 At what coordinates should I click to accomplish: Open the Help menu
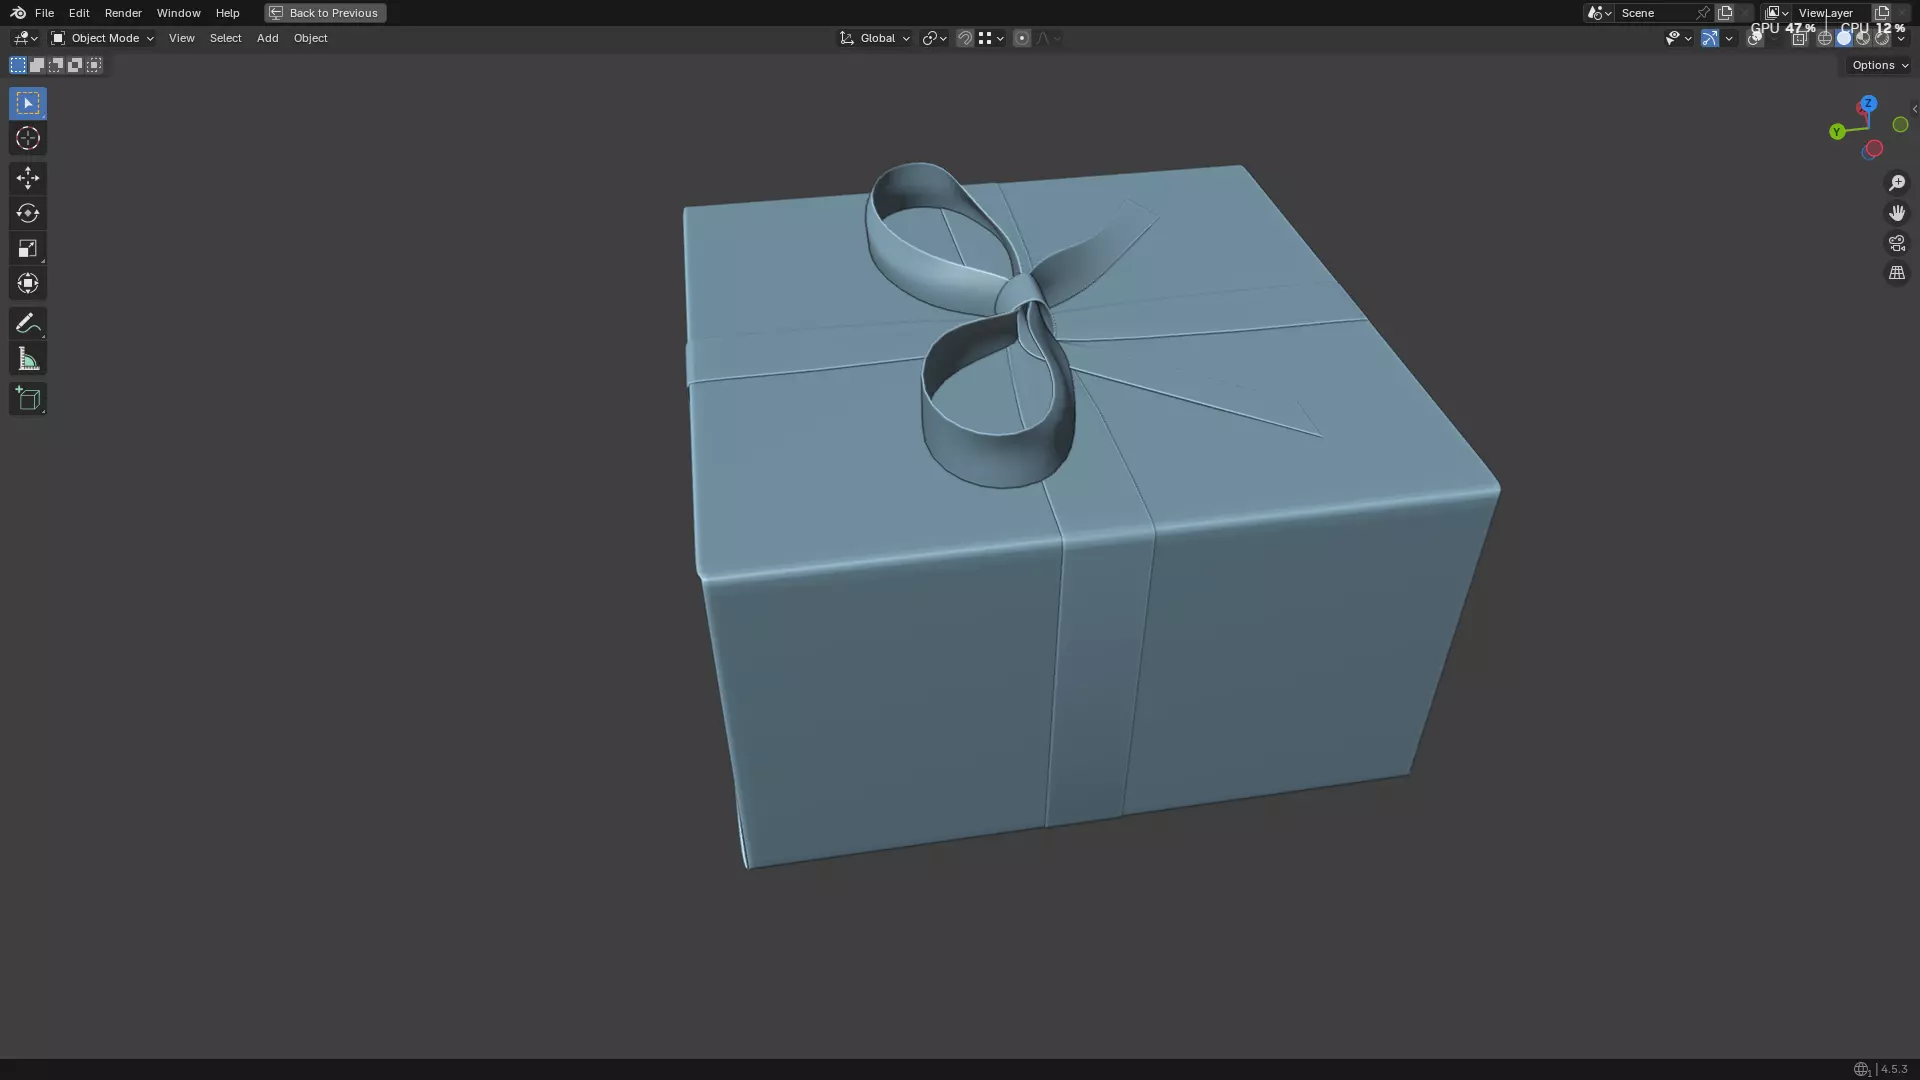point(227,13)
